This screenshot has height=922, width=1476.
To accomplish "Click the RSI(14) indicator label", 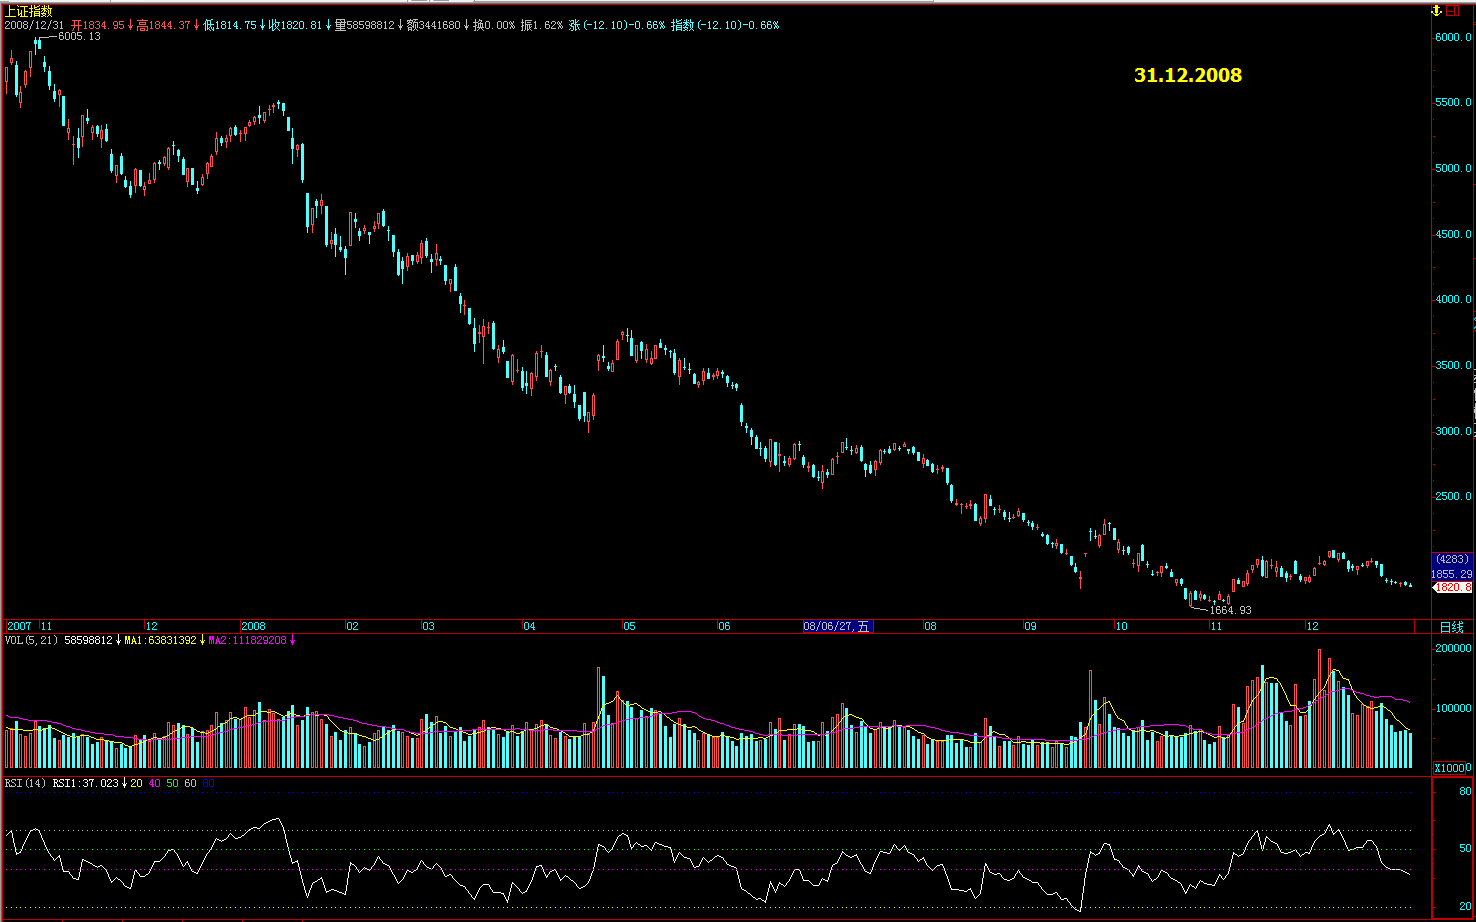I will coord(25,783).
